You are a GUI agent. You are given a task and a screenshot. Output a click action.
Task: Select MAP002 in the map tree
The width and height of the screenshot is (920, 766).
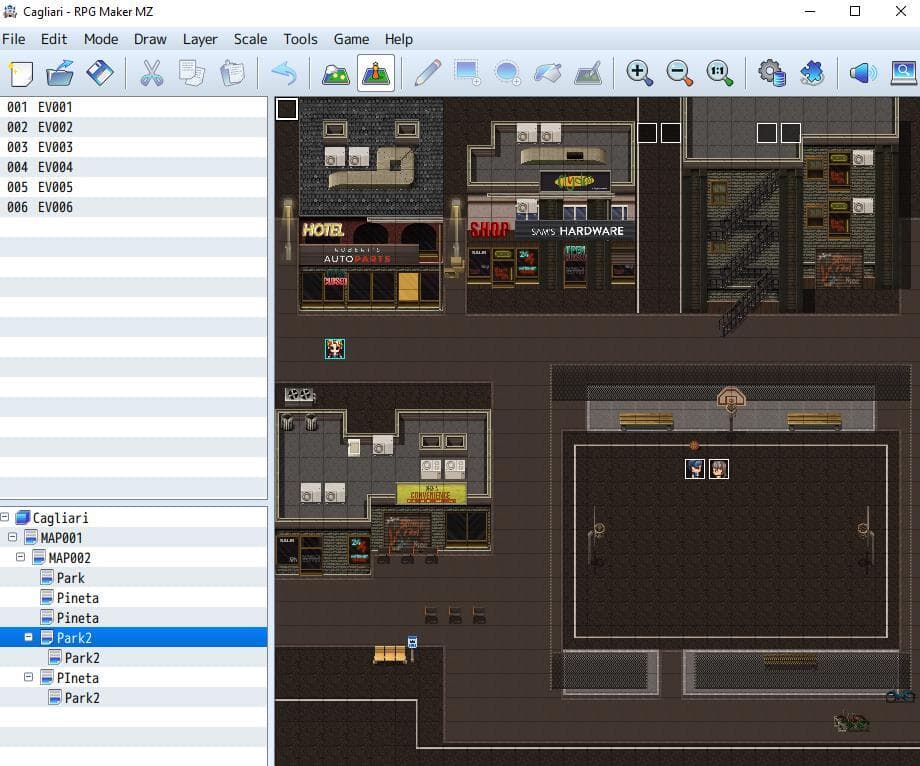click(69, 558)
